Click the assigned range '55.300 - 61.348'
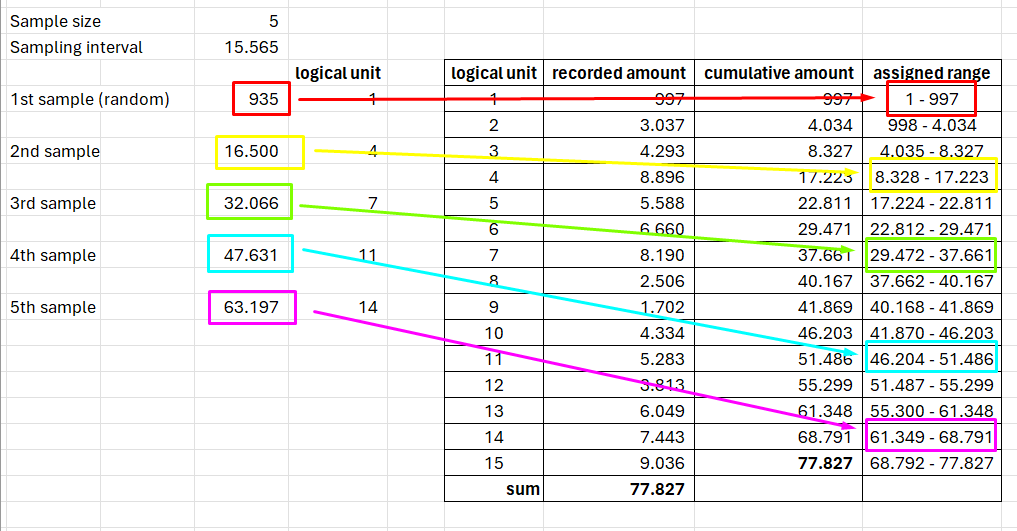Screen dimensions: 1017x531 coord(932,411)
